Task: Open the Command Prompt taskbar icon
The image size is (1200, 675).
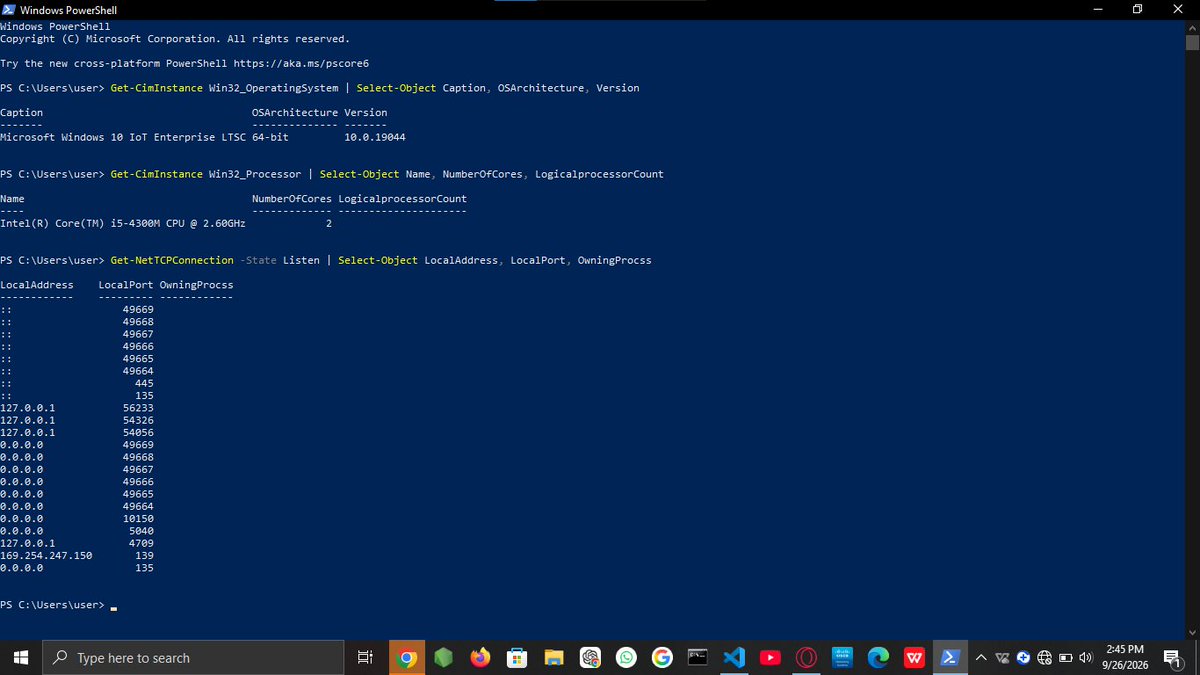Action: 698,657
